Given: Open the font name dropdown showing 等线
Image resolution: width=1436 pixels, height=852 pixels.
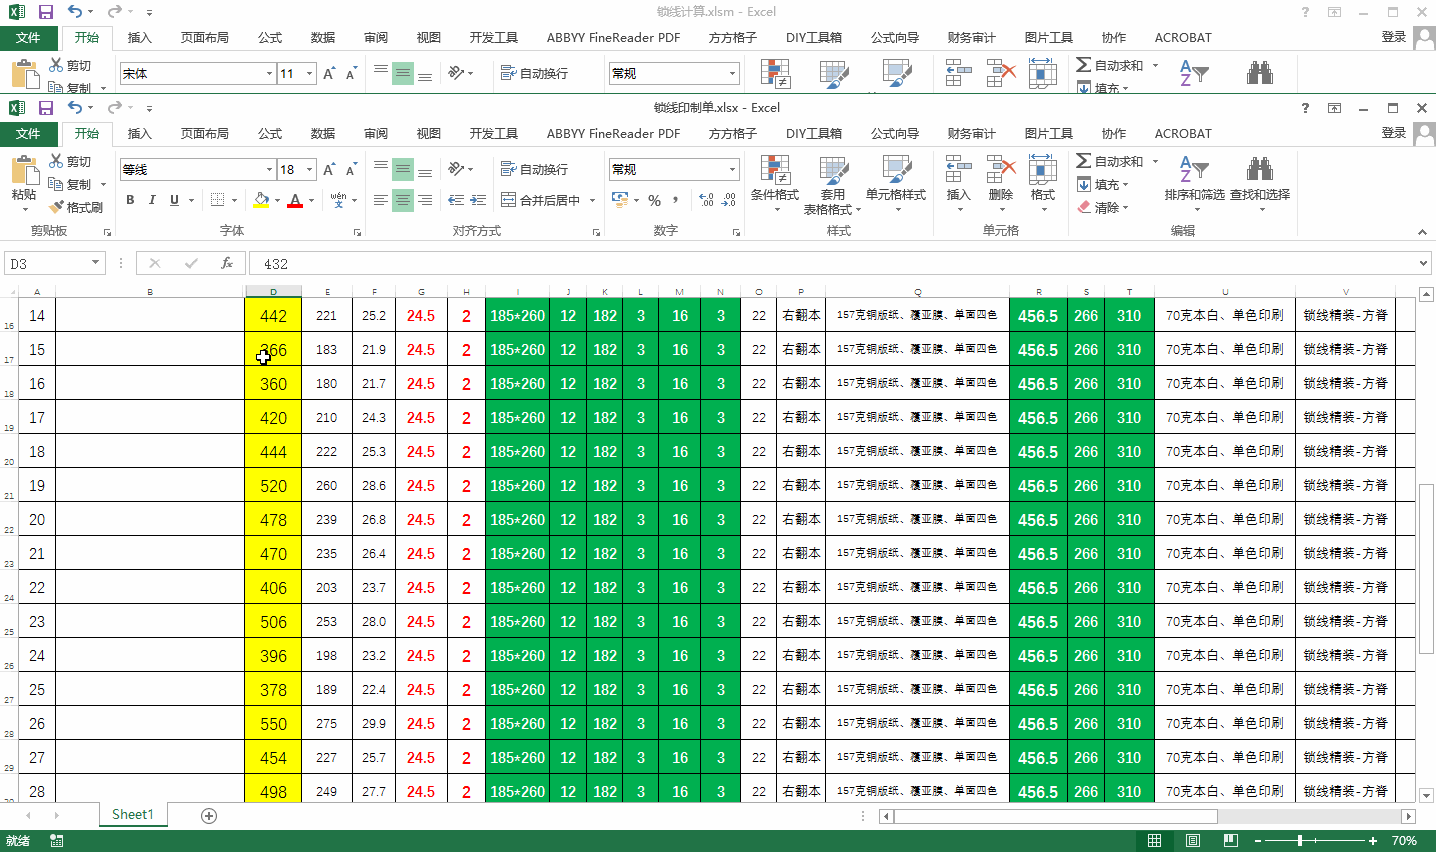Looking at the screenshot, I should click(x=269, y=170).
